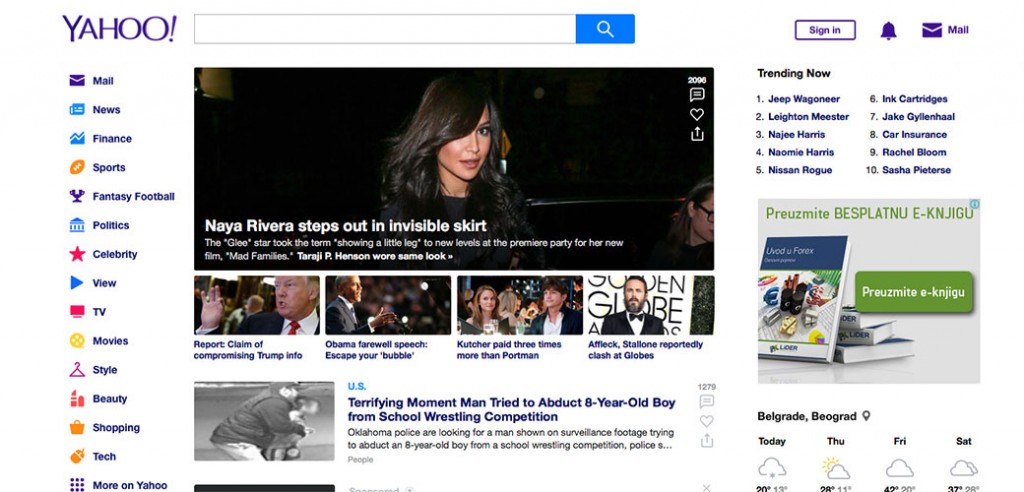This screenshot has height=492, width=1024.
Task: Share the Naya Rivera story
Action: click(x=697, y=133)
